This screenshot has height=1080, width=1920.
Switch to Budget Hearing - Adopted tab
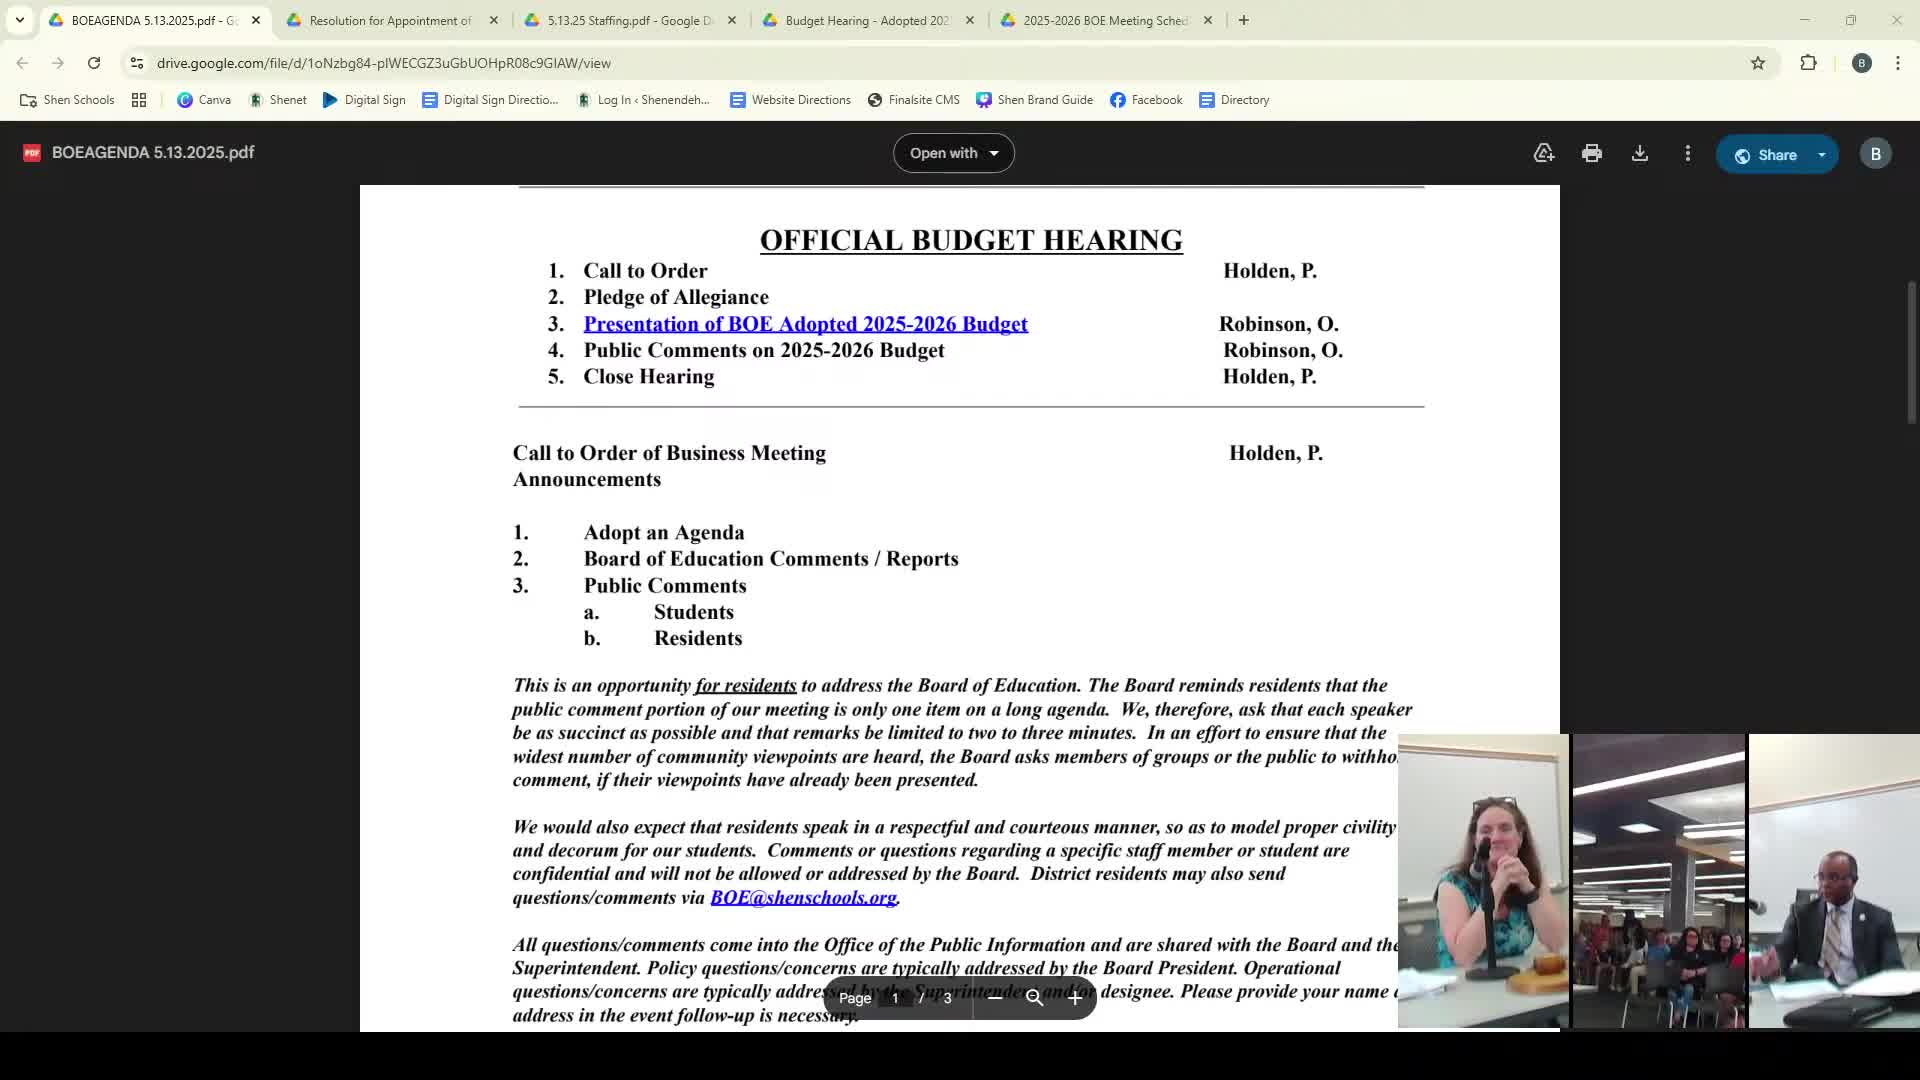[x=866, y=20]
